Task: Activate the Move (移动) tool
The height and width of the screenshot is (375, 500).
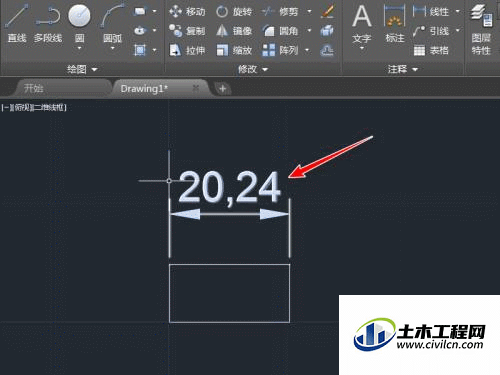Action: tap(187, 12)
